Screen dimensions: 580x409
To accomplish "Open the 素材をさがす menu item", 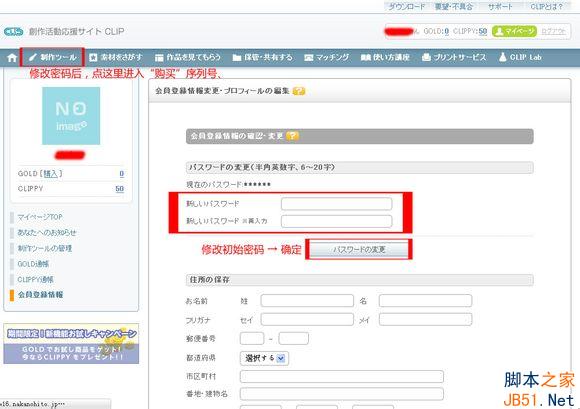I will pos(116,57).
